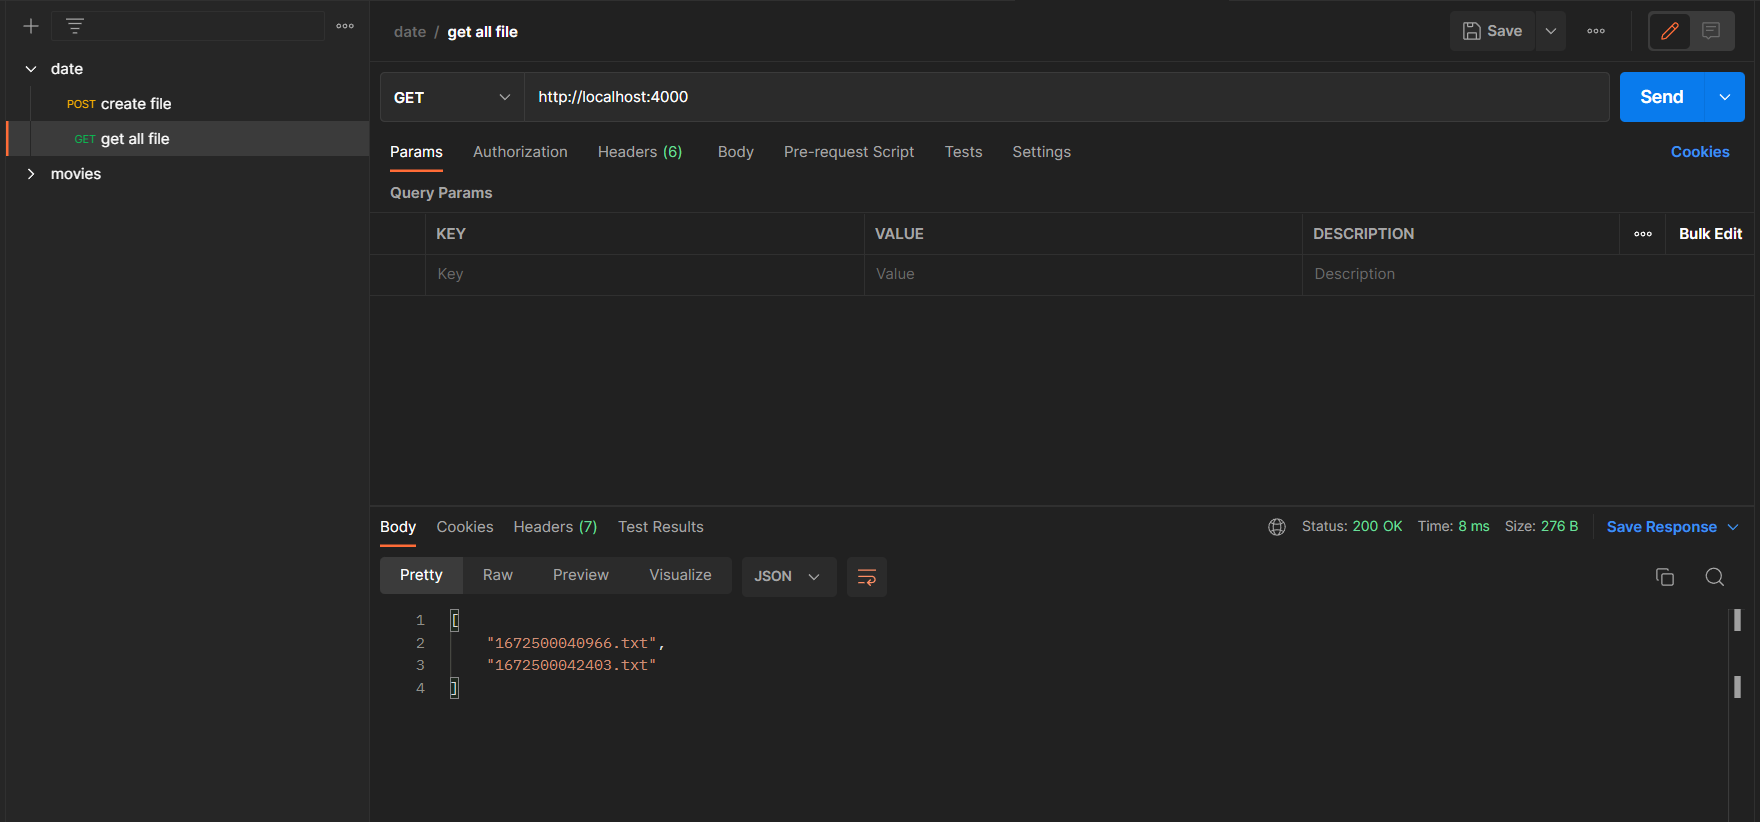Expand the movies collection
The width and height of the screenshot is (1760, 822).
click(x=31, y=174)
